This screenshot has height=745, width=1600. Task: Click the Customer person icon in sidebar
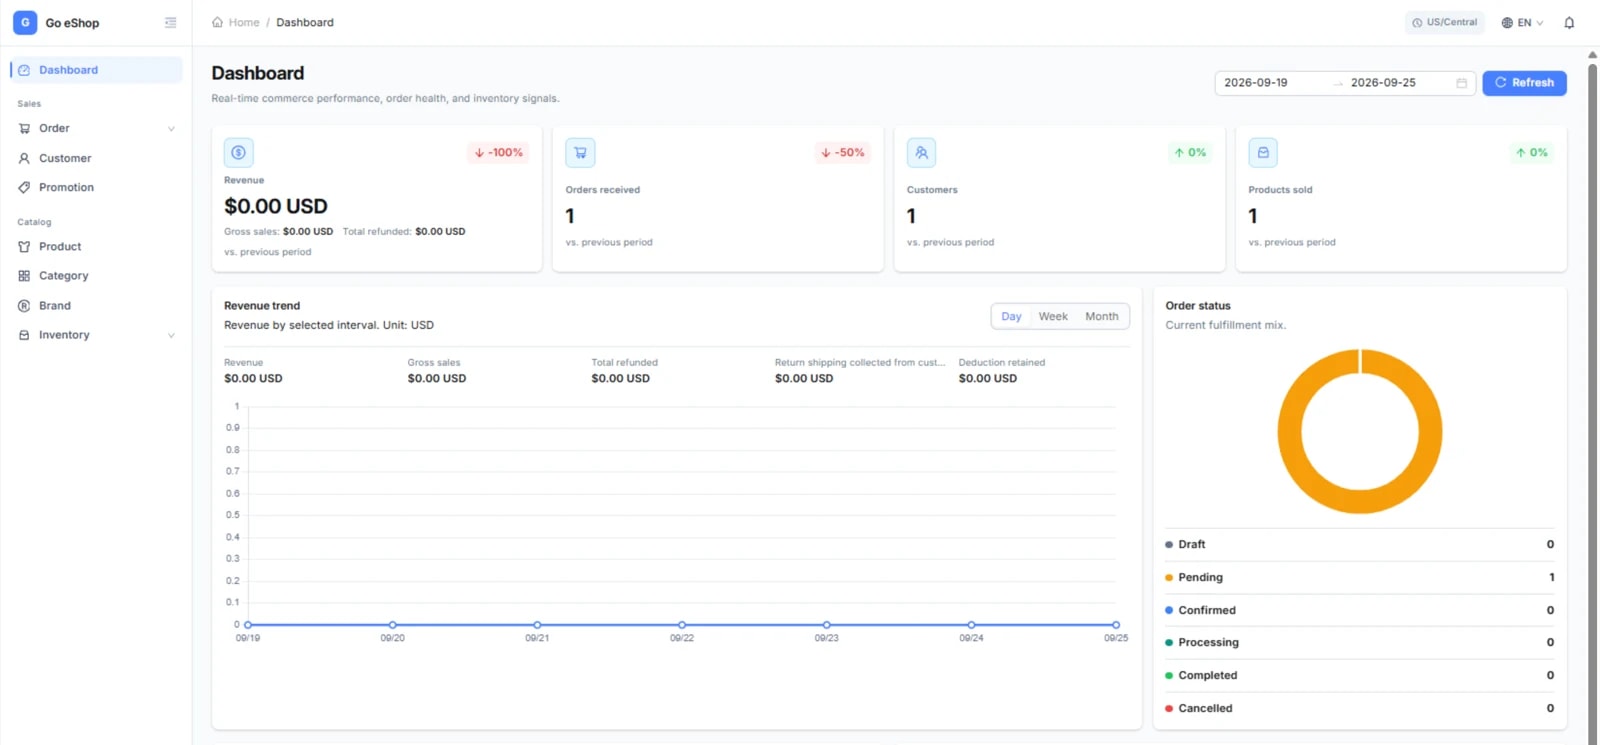(x=24, y=158)
